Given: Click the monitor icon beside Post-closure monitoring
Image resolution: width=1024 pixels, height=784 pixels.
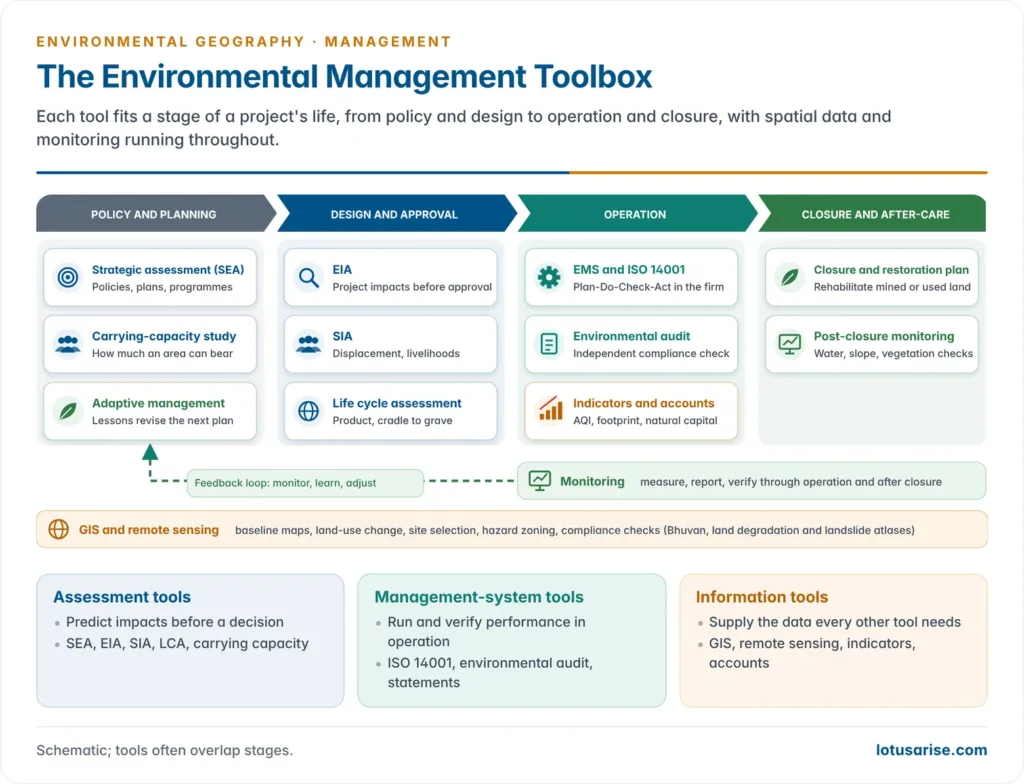Looking at the screenshot, I should pyautogui.click(x=790, y=344).
